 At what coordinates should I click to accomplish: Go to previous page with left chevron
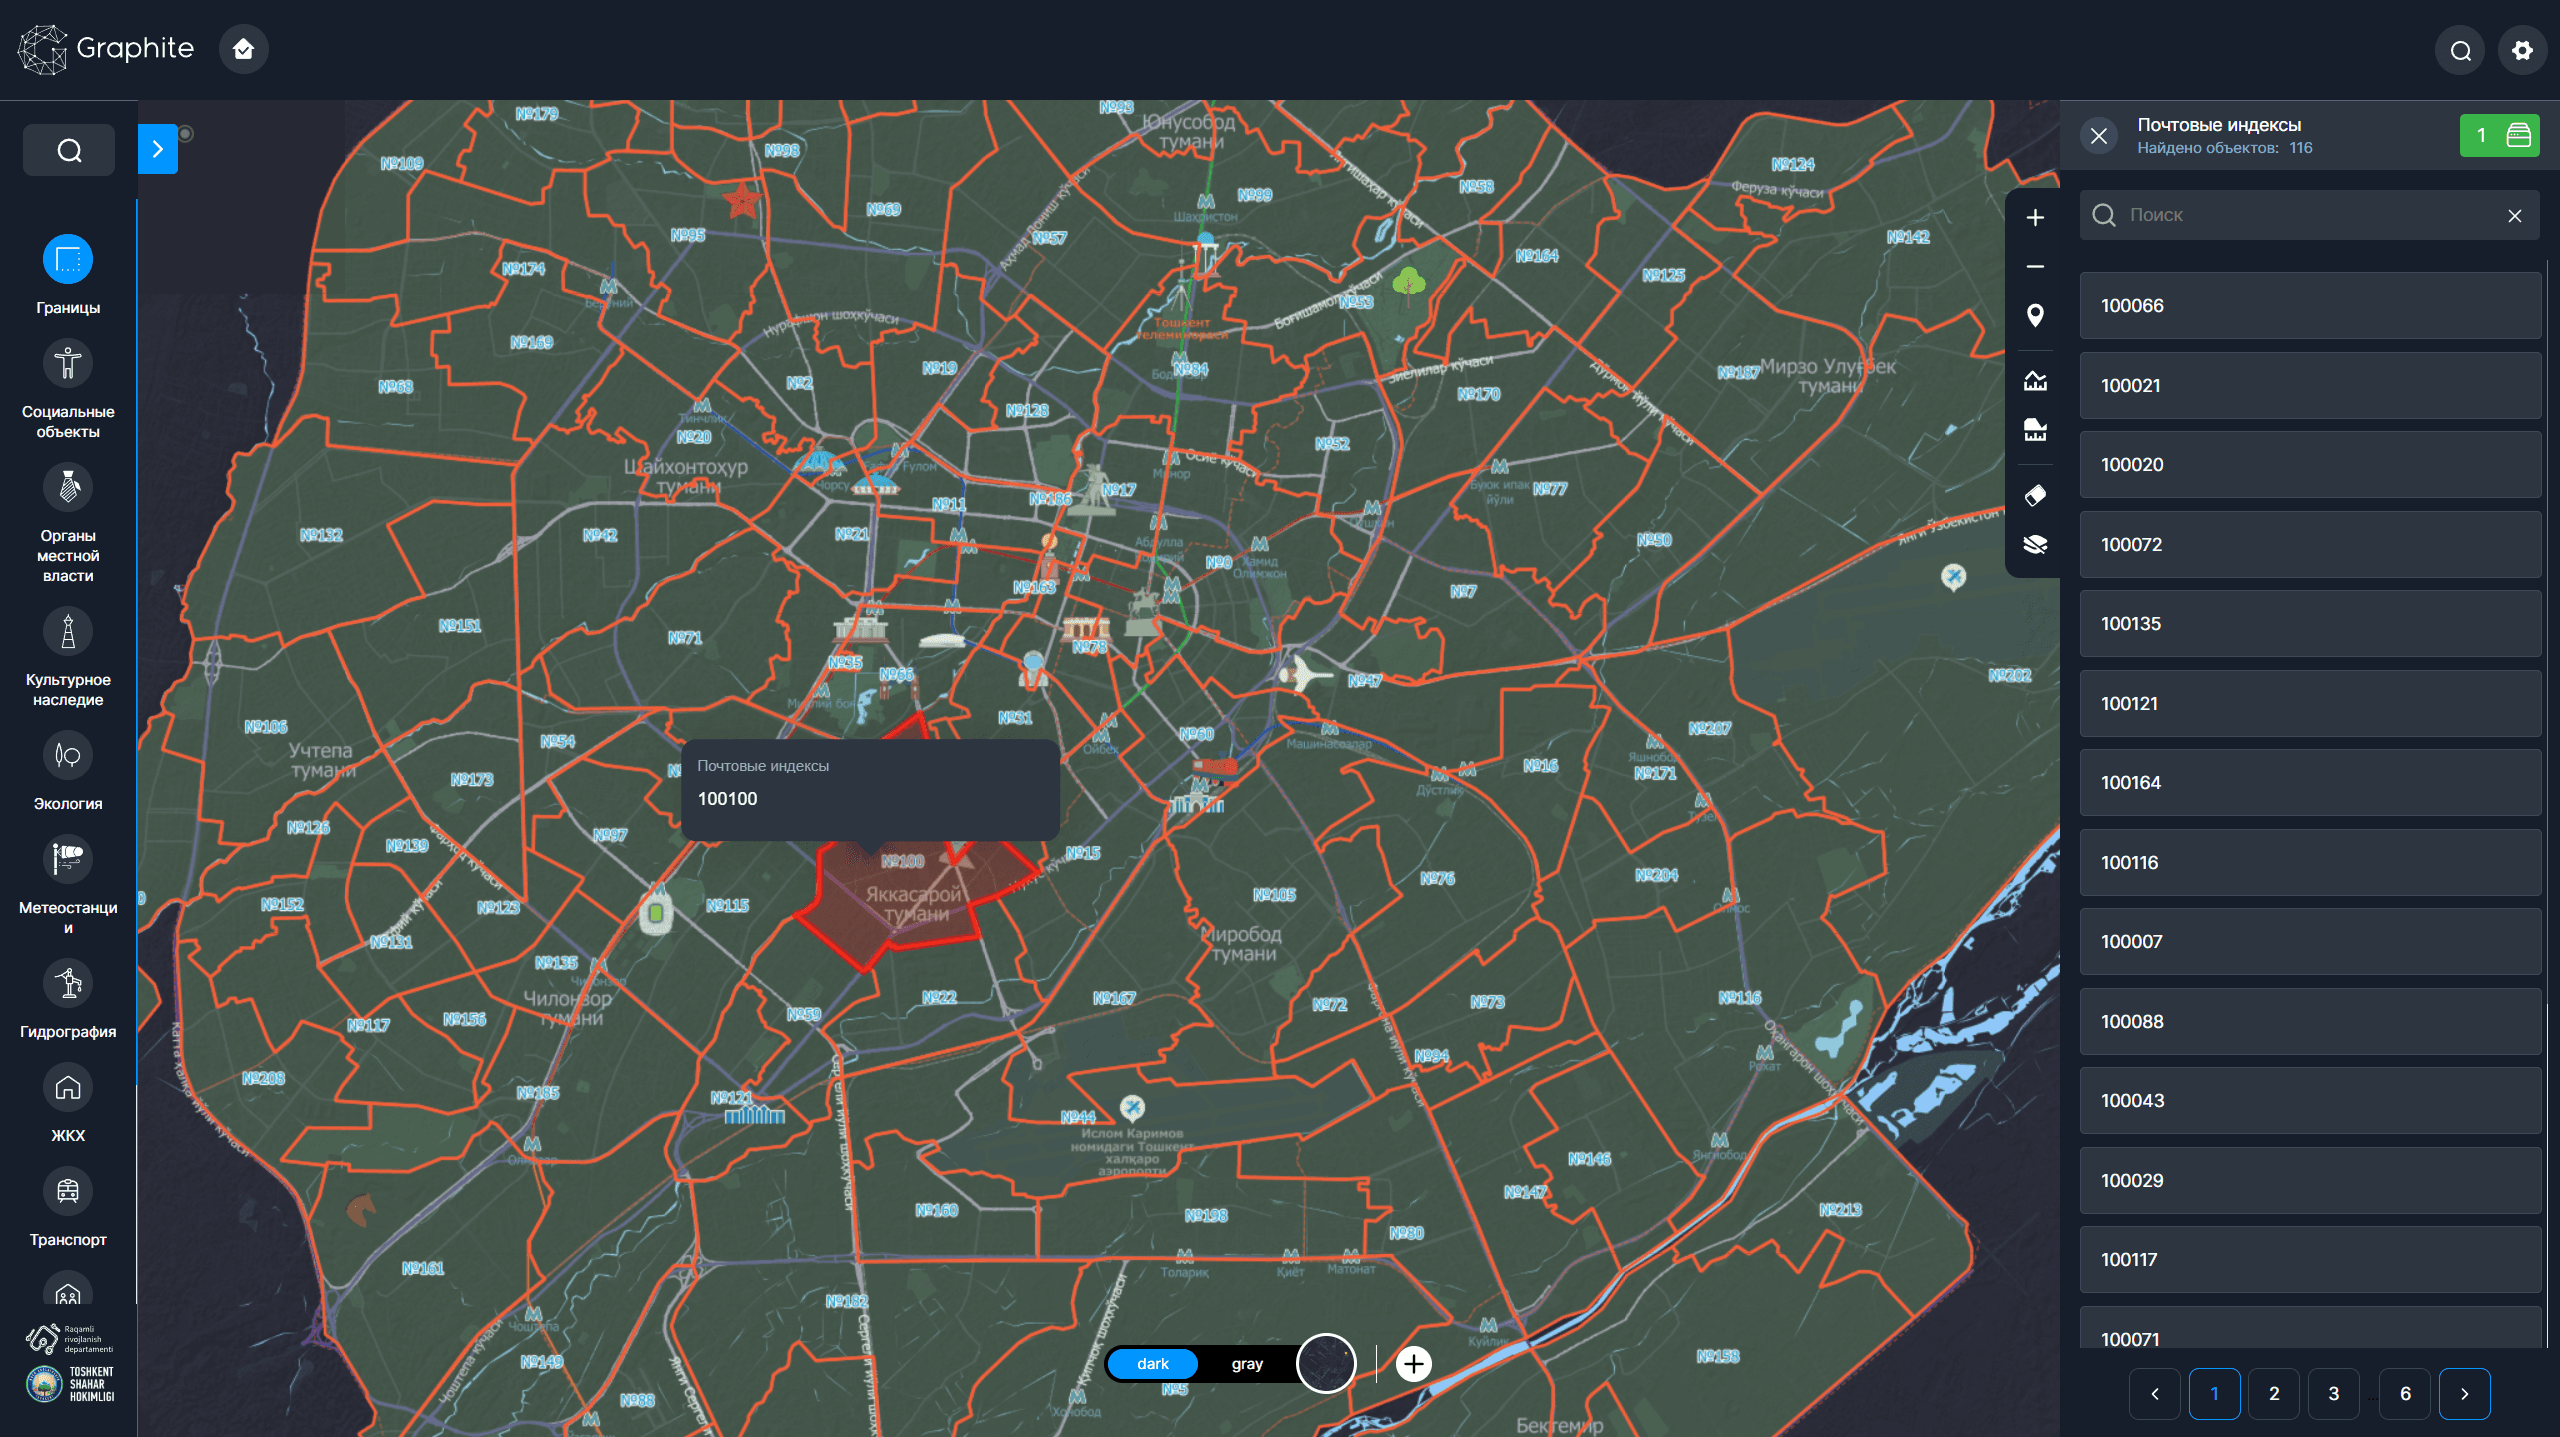[2156, 1393]
